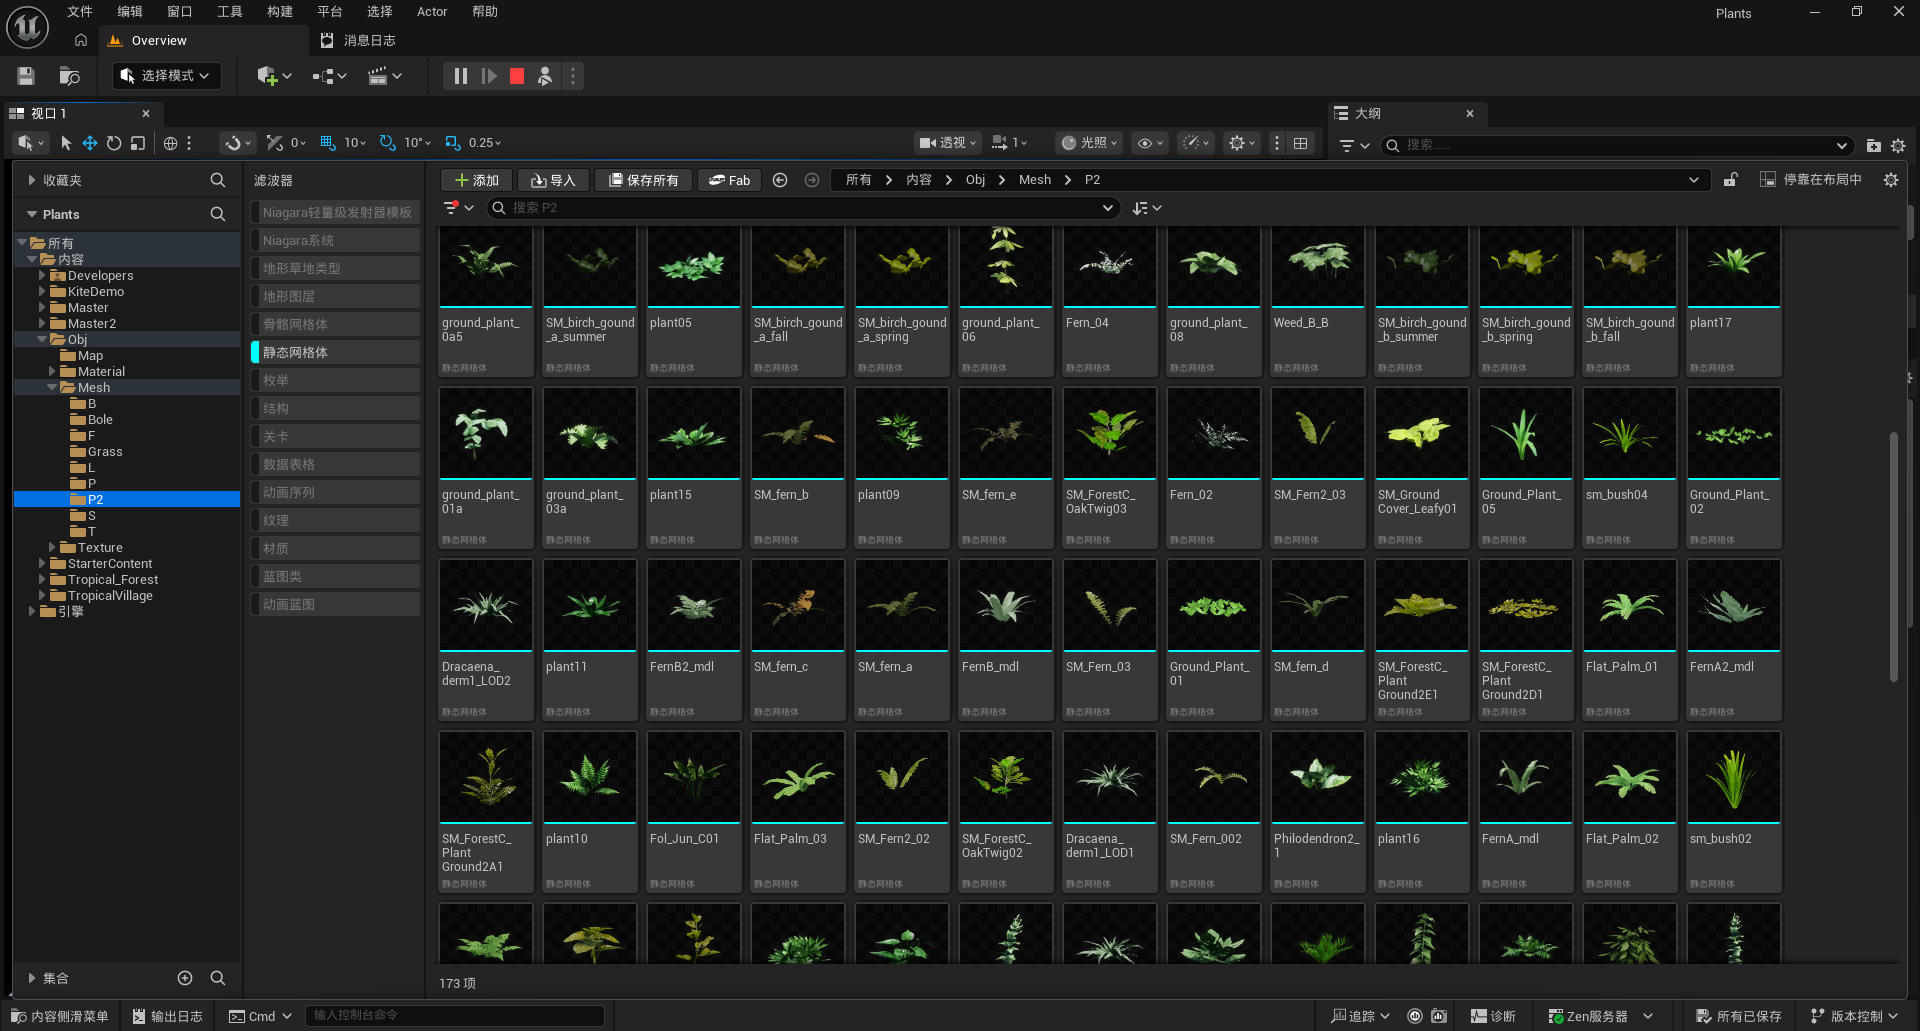This screenshot has height=1031, width=1920.
Task: Pause the simulation playback
Action: point(460,76)
